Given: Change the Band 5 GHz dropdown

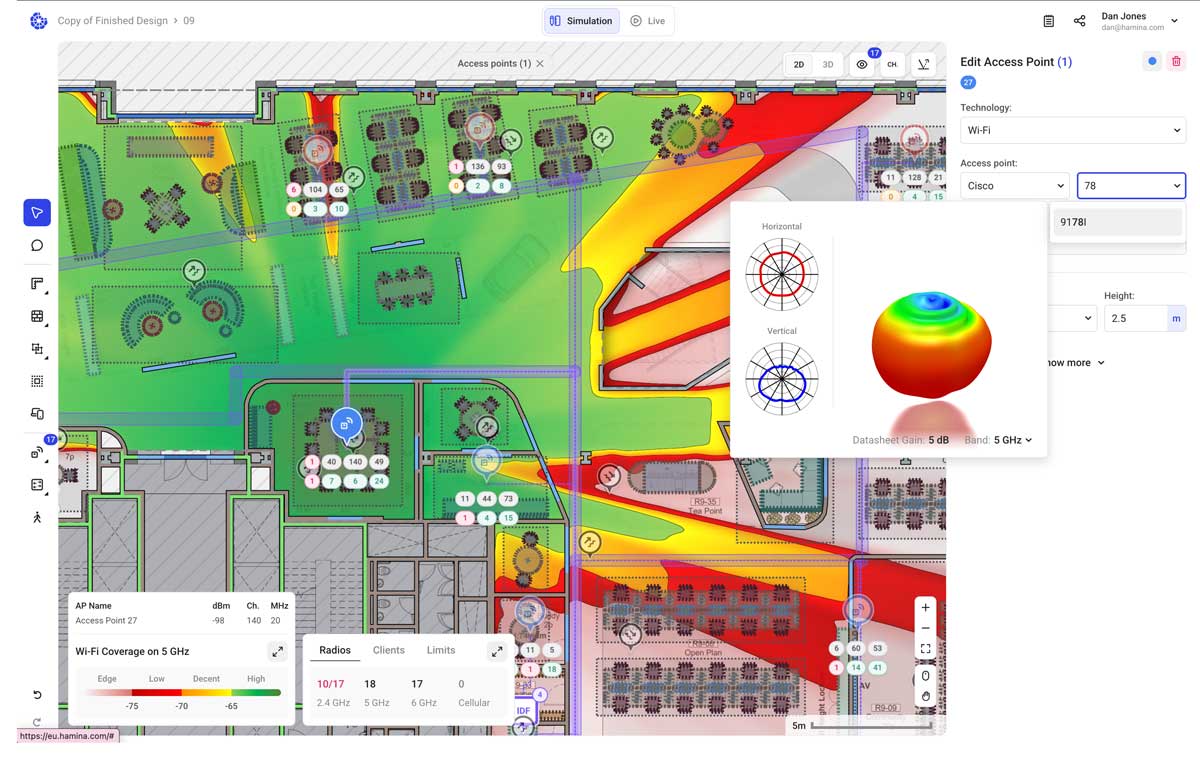Looking at the screenshot, I should [x=1012, y=440].
